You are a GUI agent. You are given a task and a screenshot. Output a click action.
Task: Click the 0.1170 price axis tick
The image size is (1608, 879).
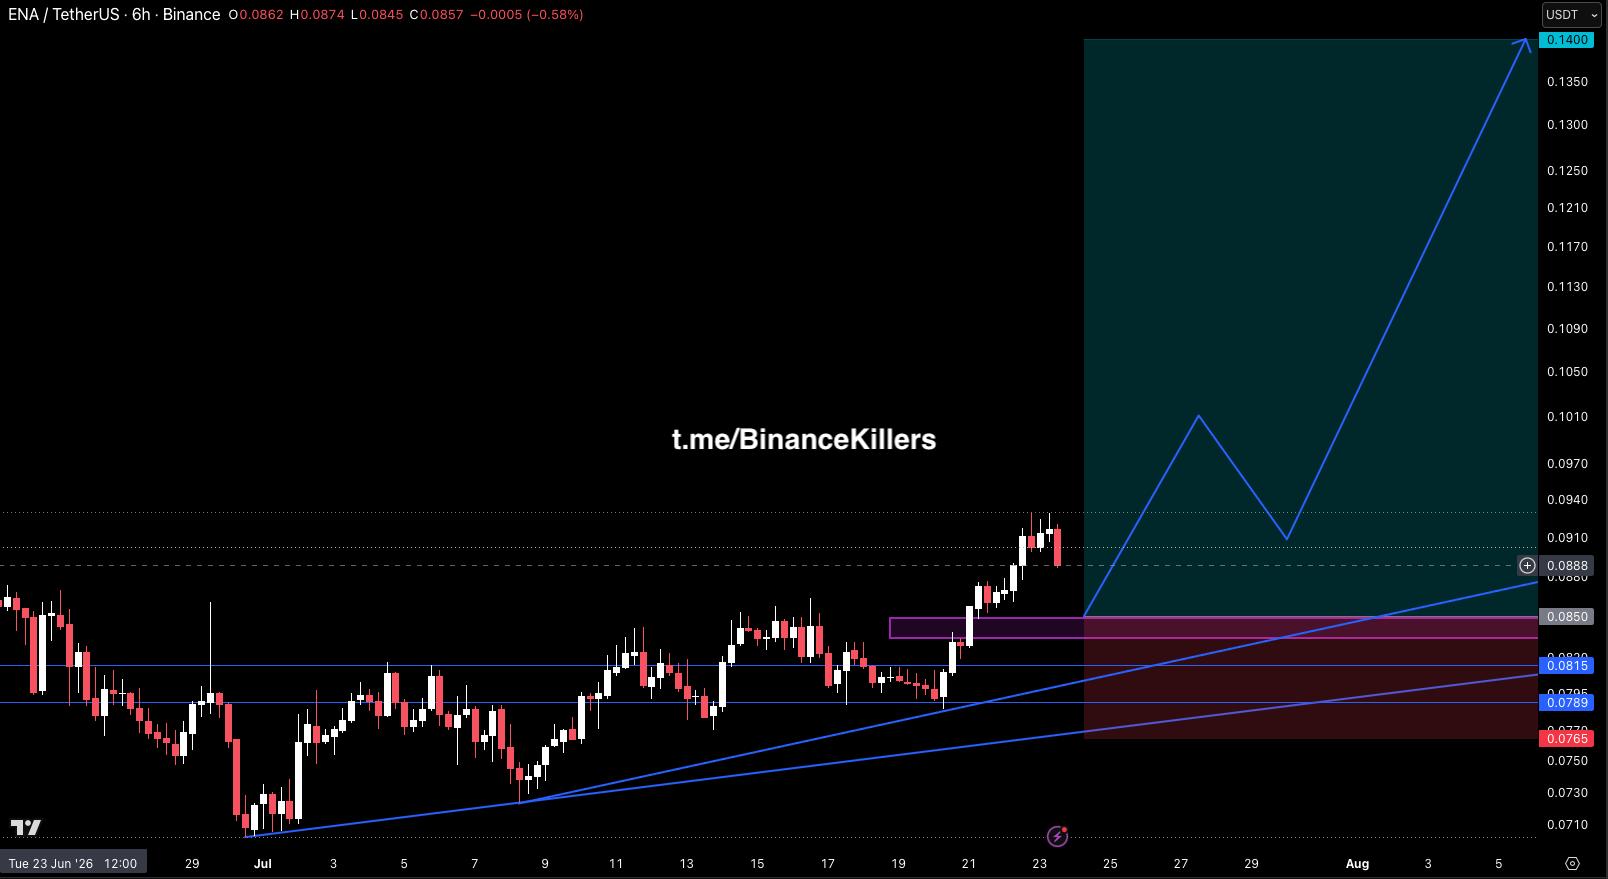point(1567,247)
